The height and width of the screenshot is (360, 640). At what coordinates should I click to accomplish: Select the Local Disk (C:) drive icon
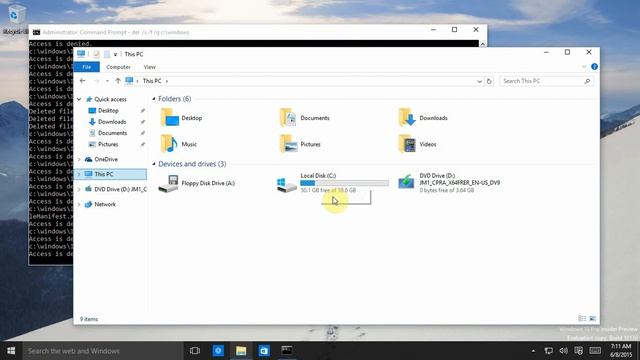point(287,185)
